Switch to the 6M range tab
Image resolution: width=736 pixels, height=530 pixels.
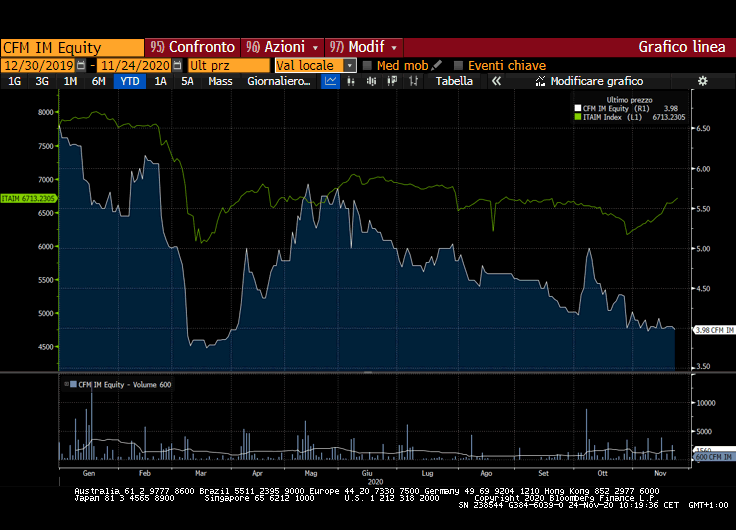click(x=99, y=81)
